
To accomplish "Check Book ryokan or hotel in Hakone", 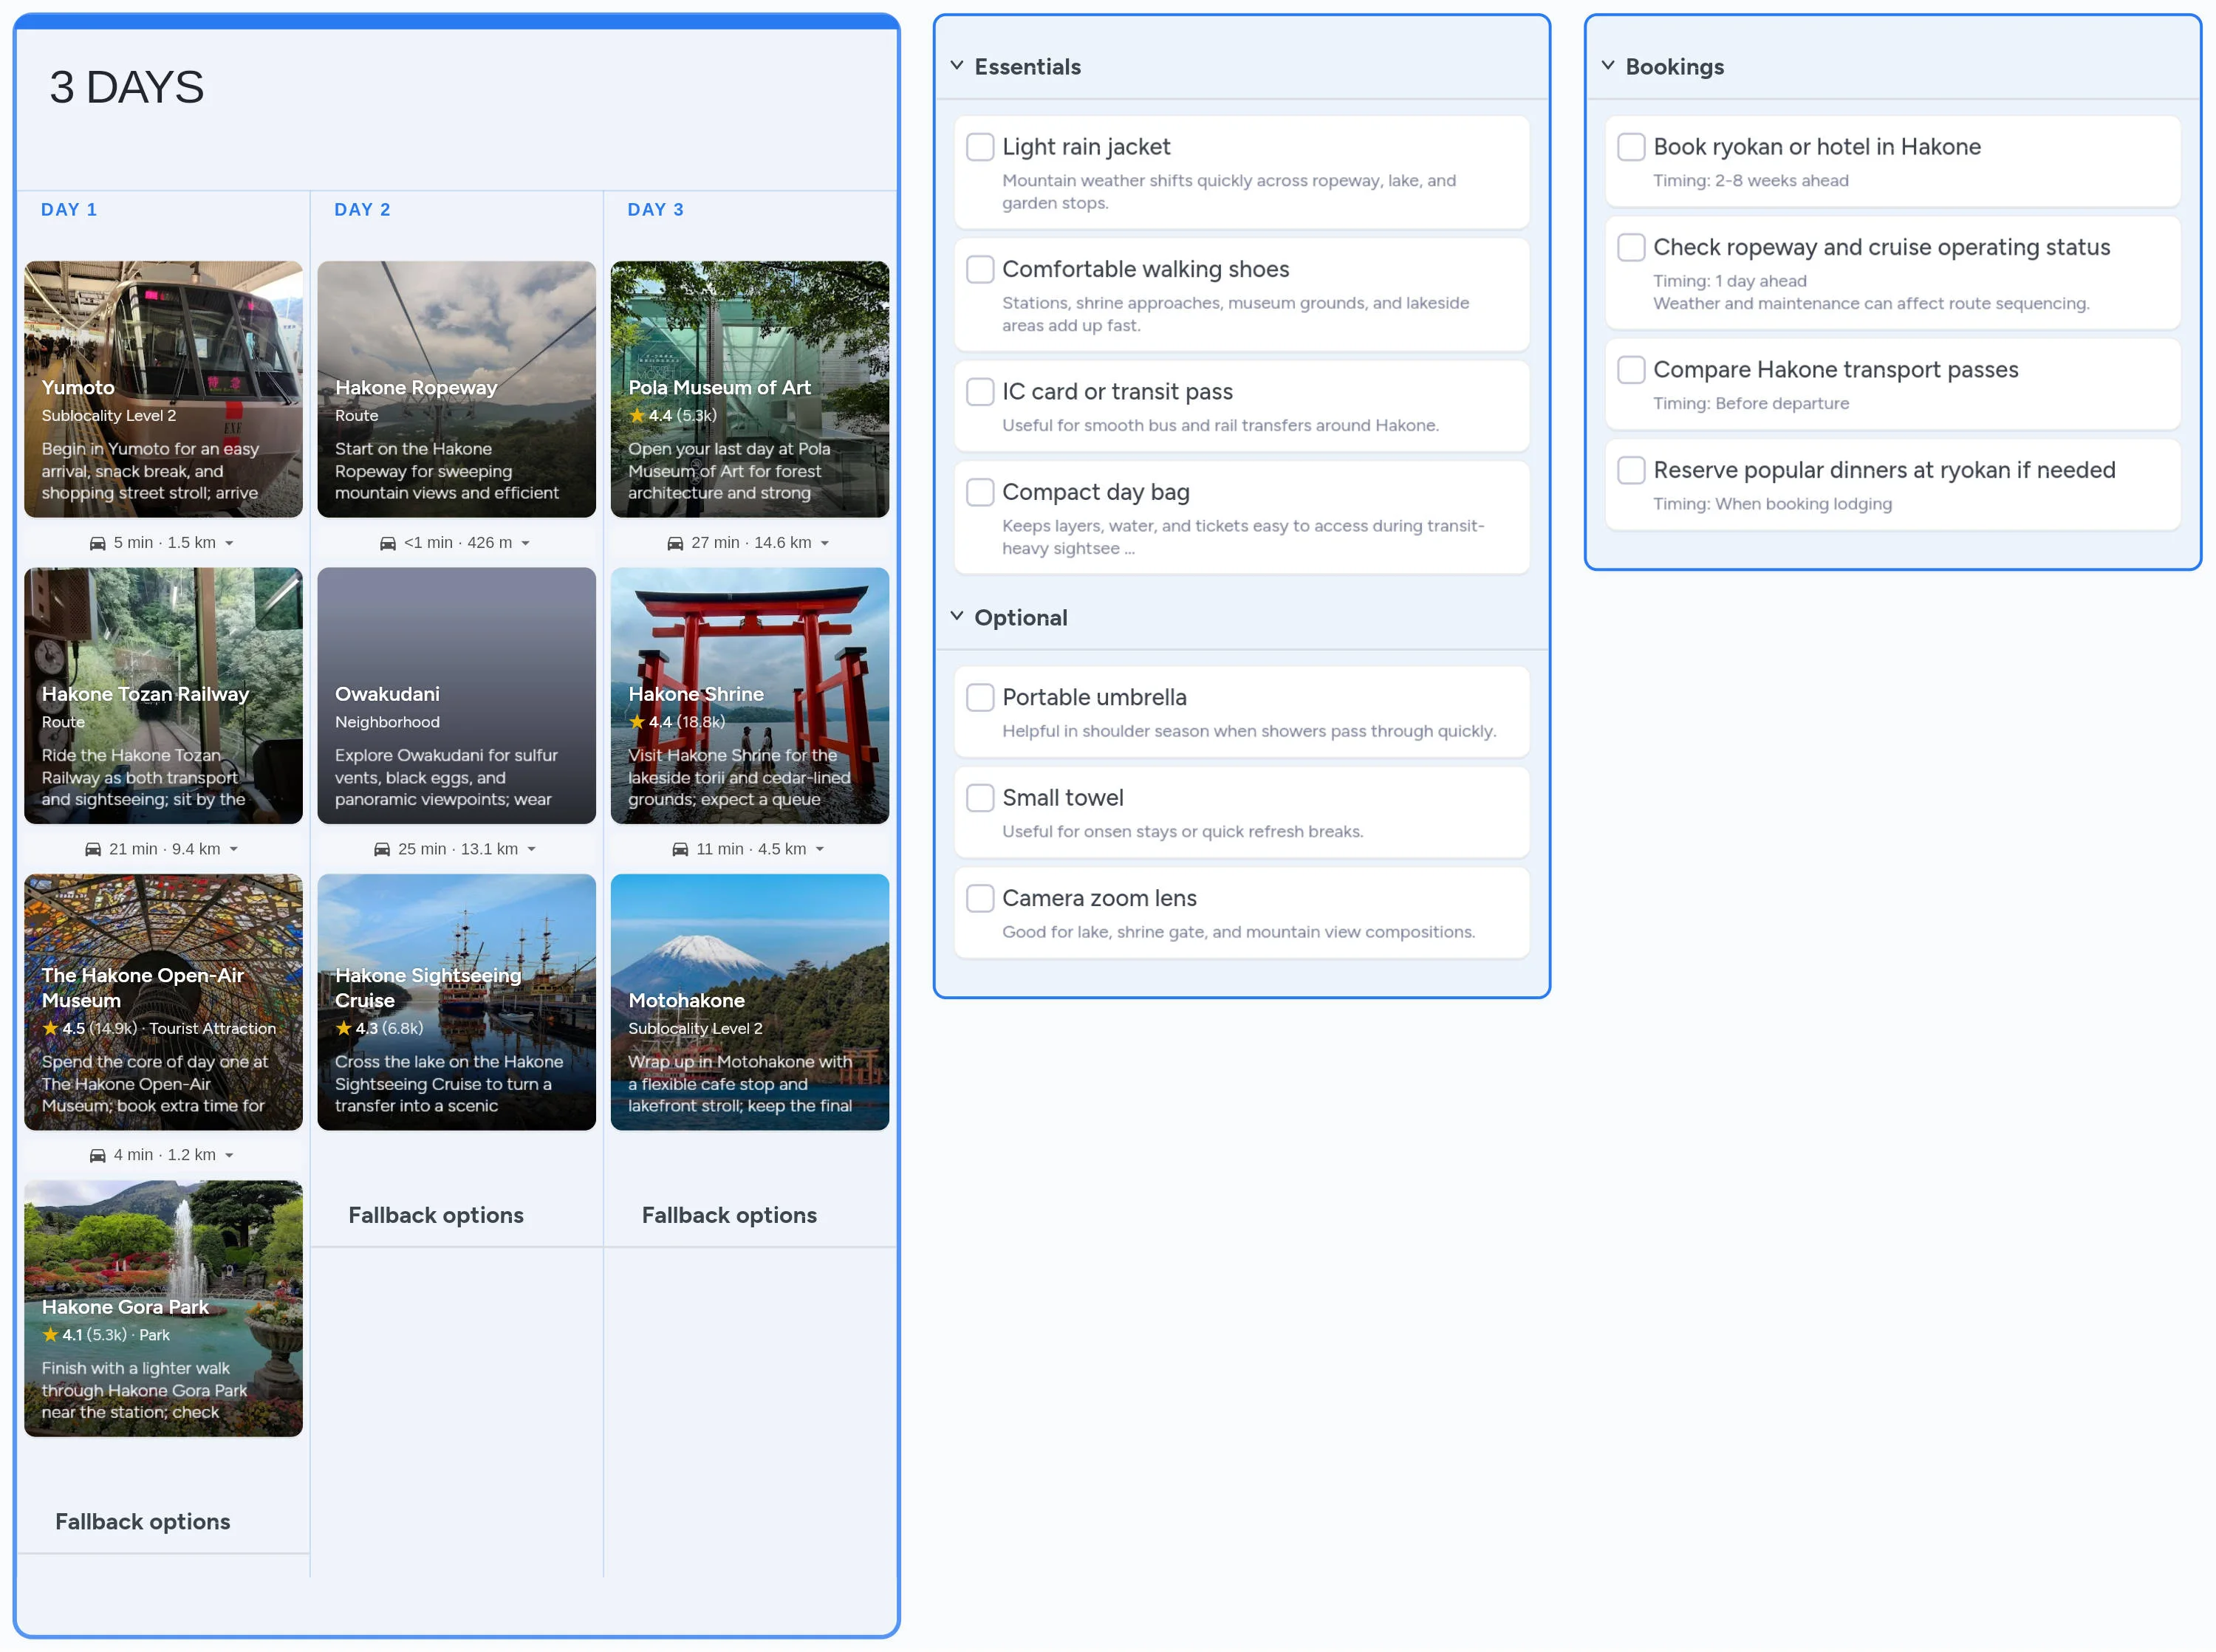I will 1630,146.
